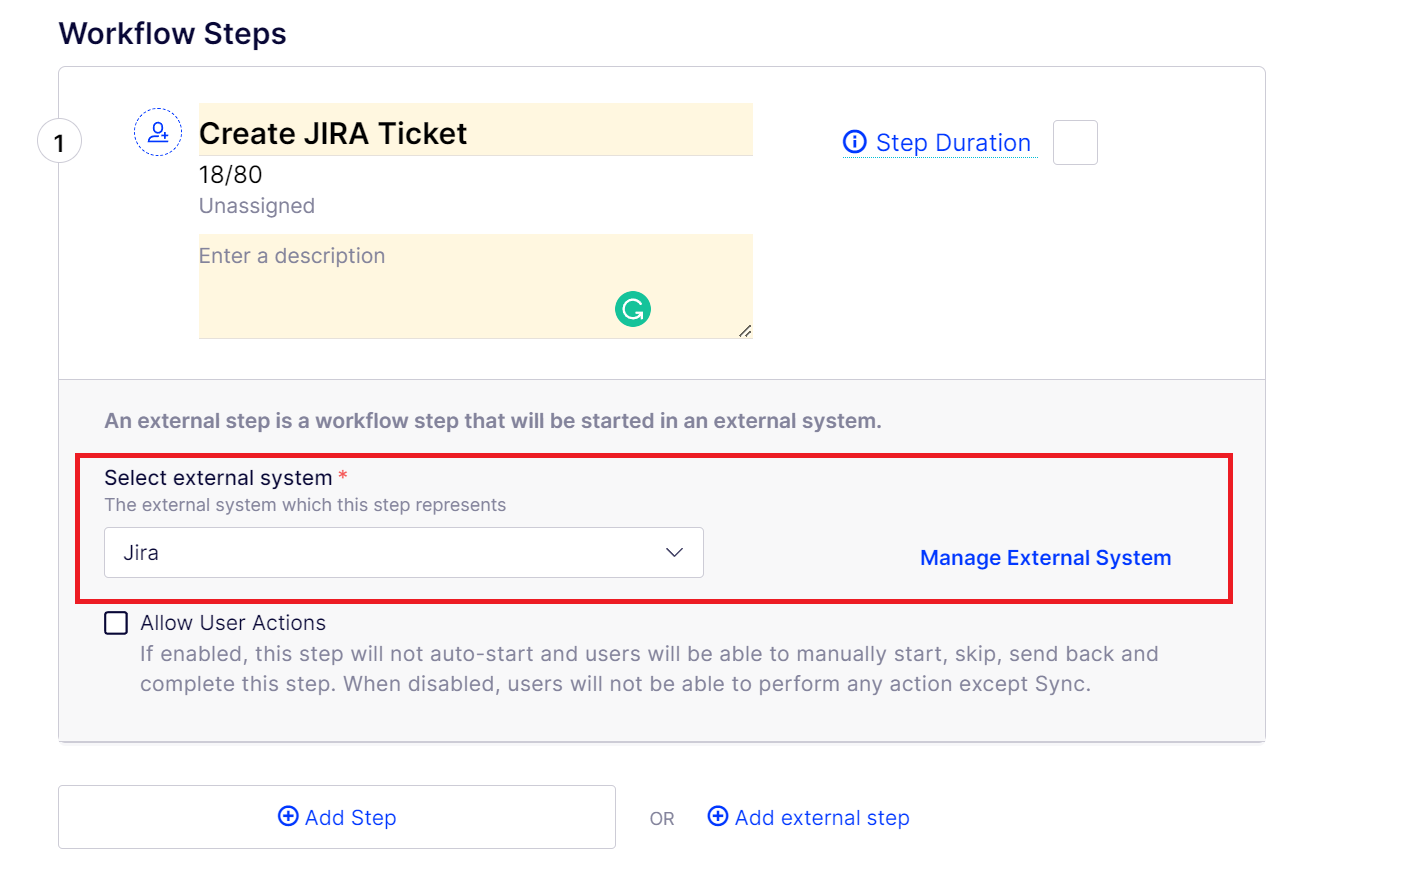Click the Step Duration info icon
1415x869 pixels.
855,142
